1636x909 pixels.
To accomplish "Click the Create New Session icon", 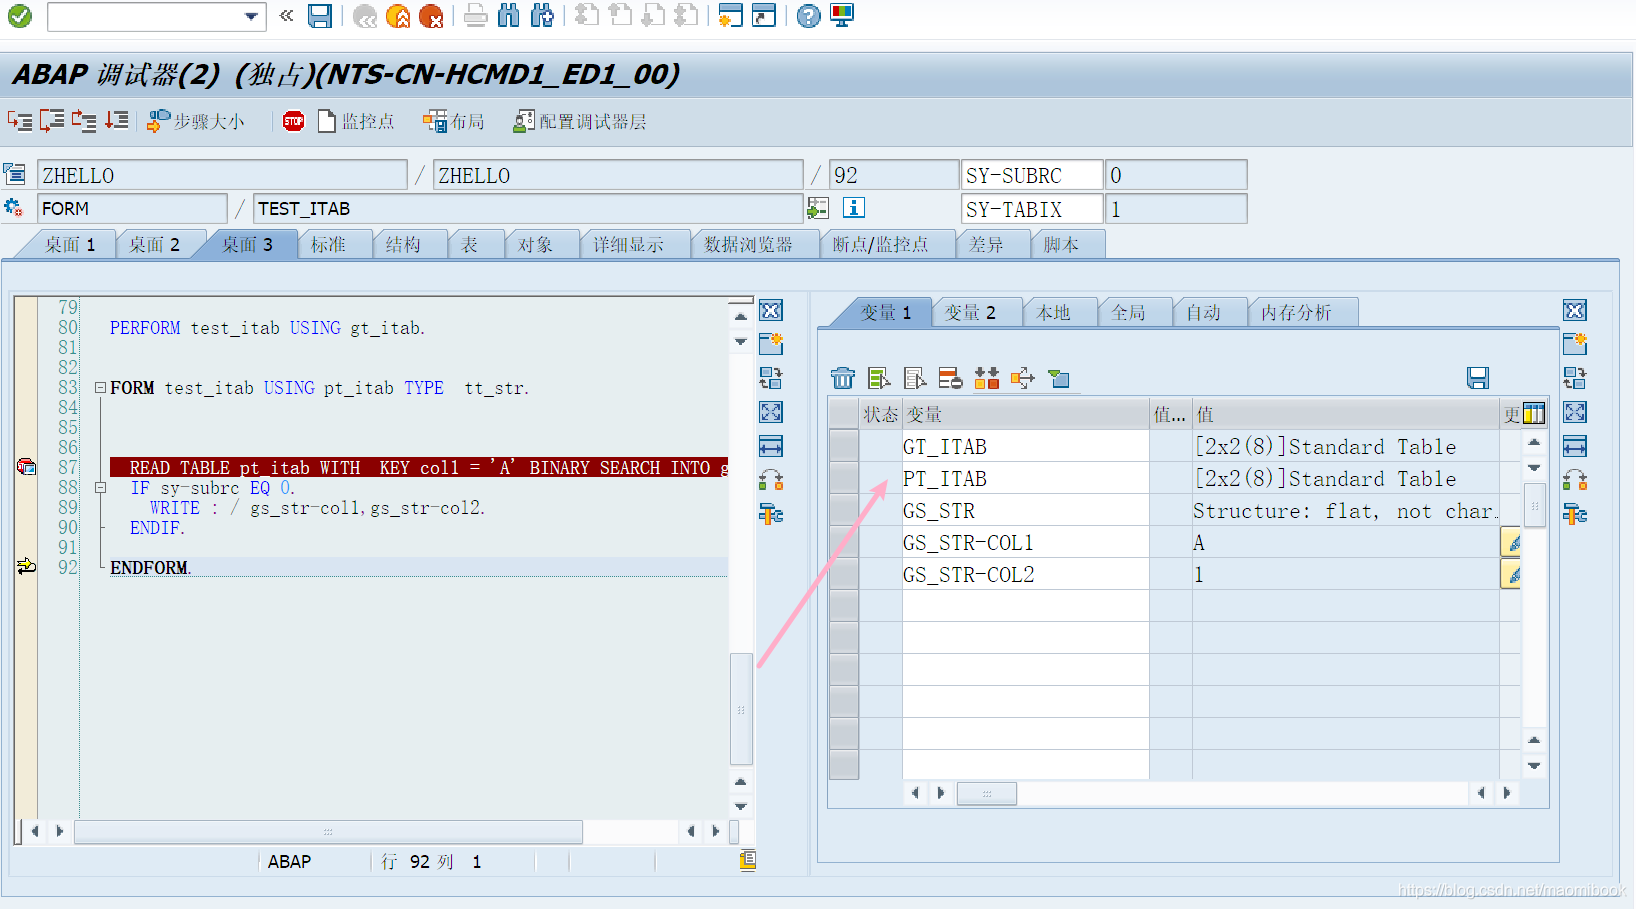I will click(x=731, y=16).
